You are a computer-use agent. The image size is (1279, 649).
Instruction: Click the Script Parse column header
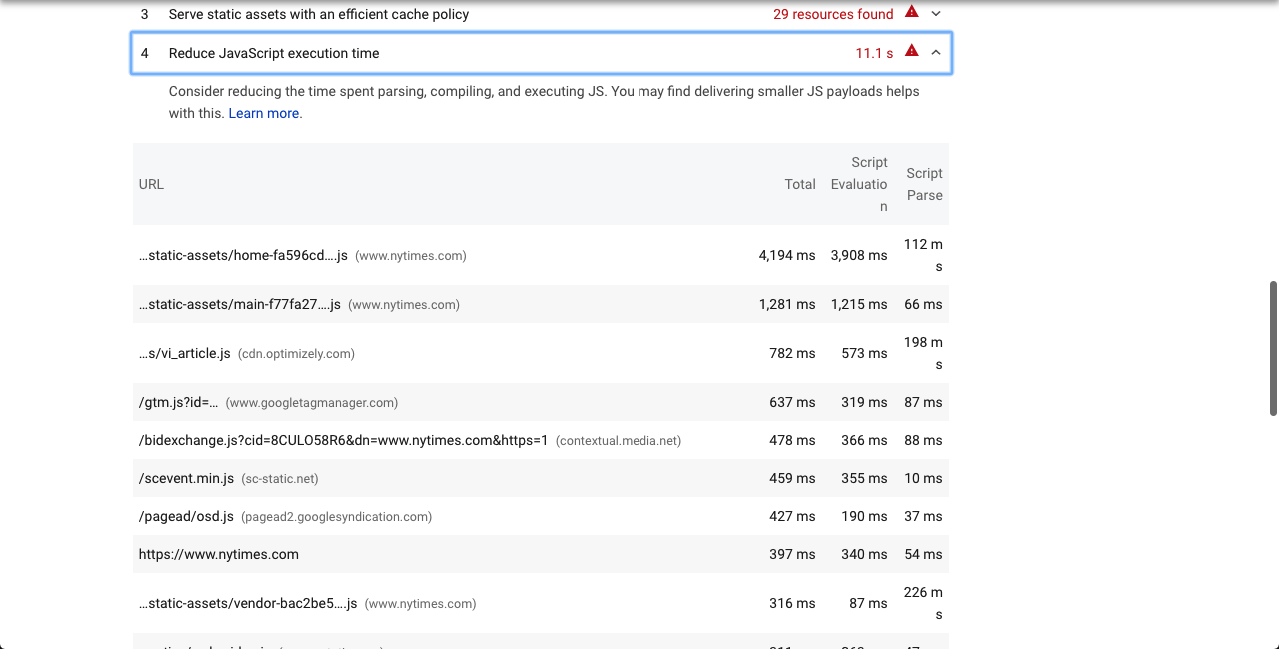[924, 185]
